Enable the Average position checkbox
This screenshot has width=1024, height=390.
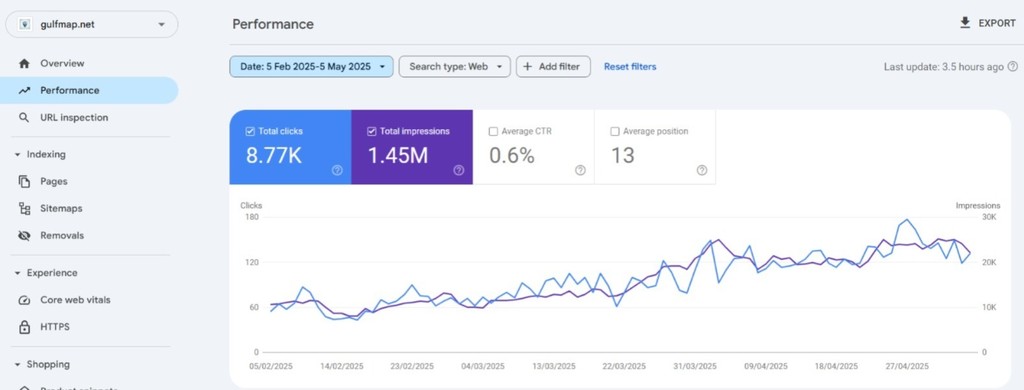click(615, 131)
